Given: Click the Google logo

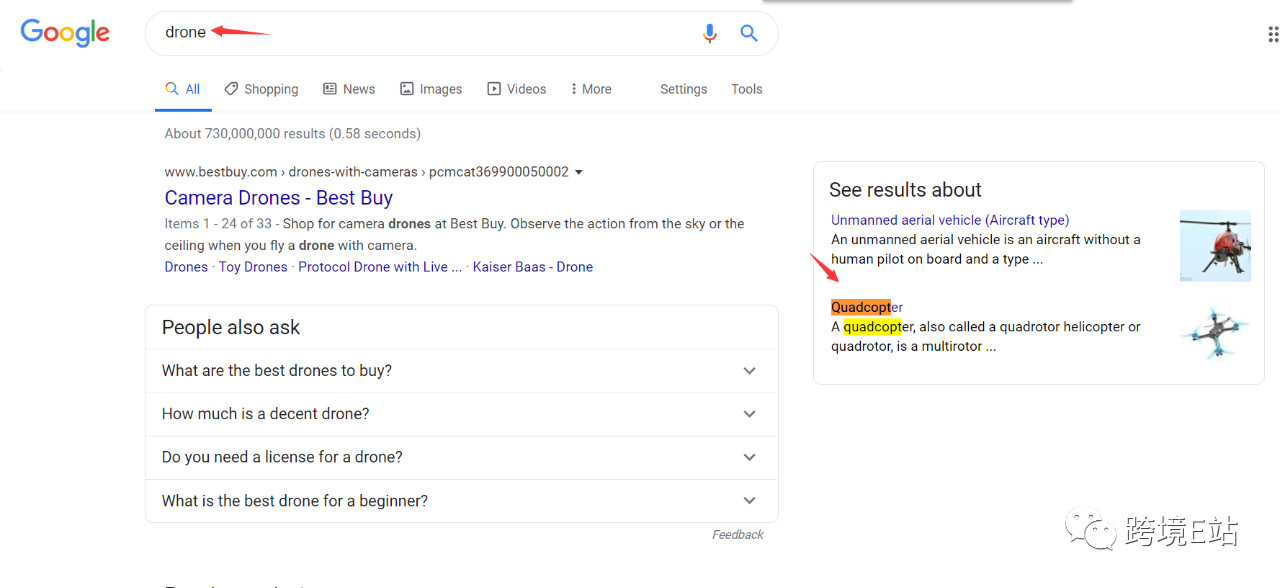Looking at the screenshot, I should [65, 32].
